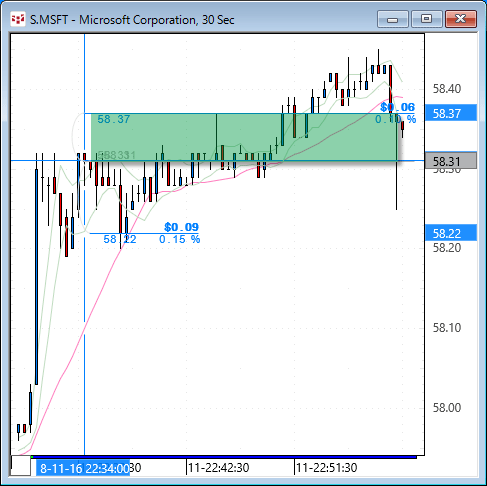Click the 11-22:51:30 time axis label
This screenshot has width=487, height=486.
pyautogui.click(x=326, y=468)
